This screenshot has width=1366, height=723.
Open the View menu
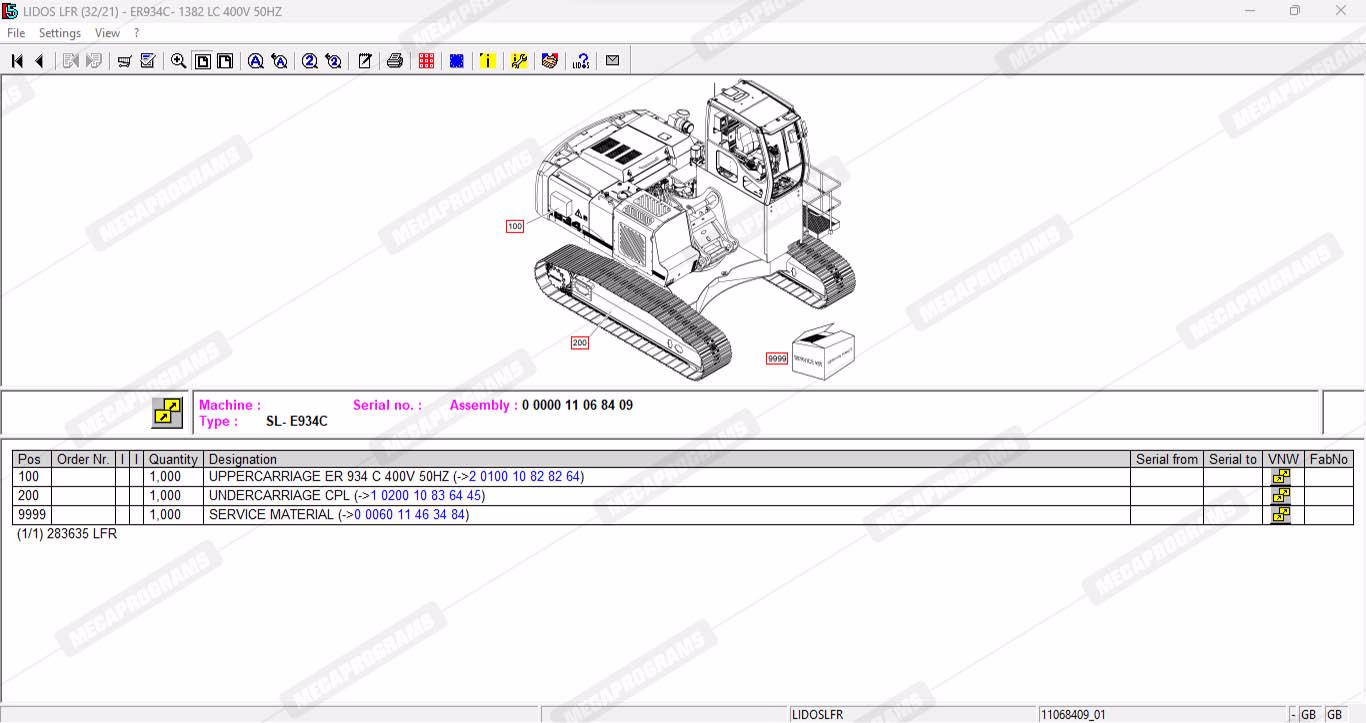(107, 33)
